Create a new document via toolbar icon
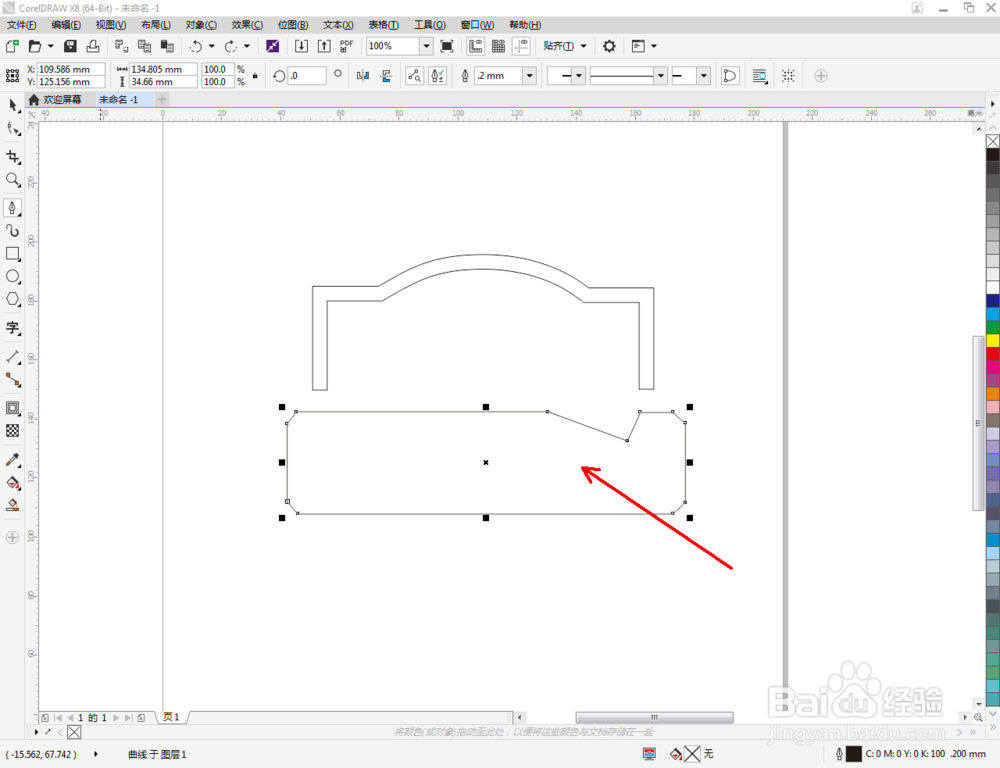This screenshot has height=768, width=1000. (12, 46)
